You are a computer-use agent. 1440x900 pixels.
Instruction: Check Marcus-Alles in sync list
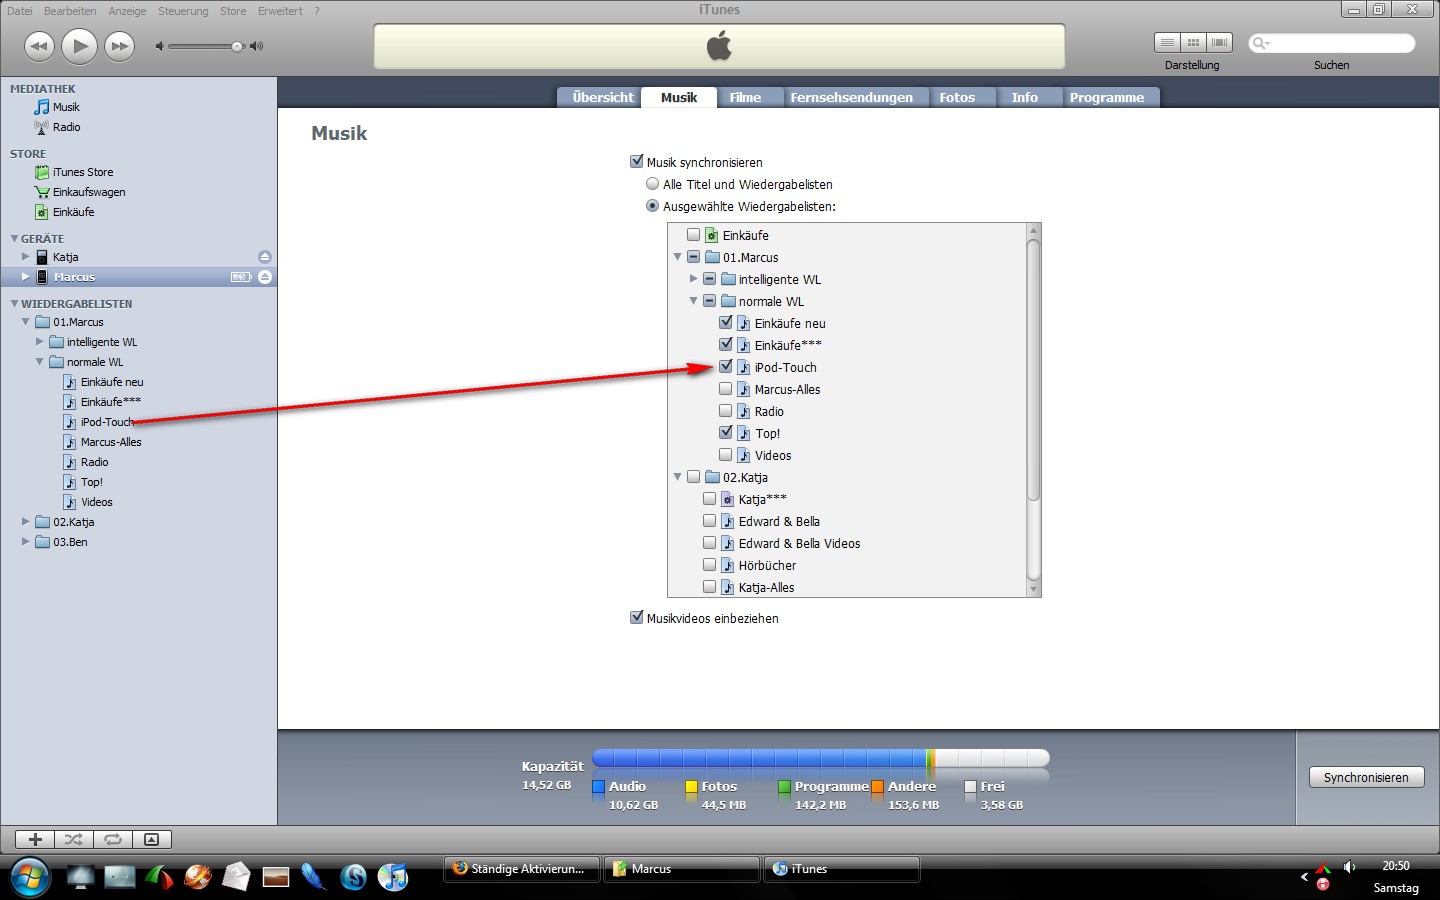pos(726,389)
